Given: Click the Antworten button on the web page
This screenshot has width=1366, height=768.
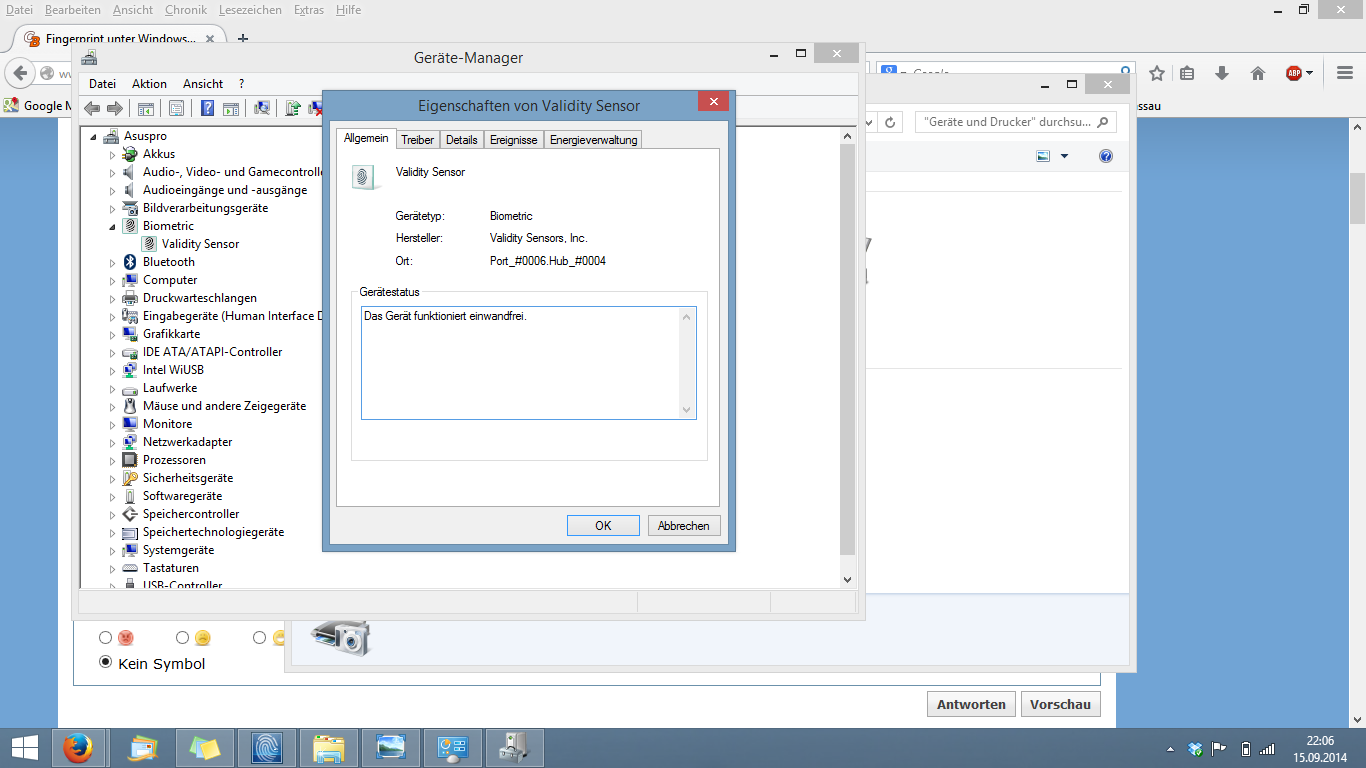Looking at the screenshot, I should [971, 704].
